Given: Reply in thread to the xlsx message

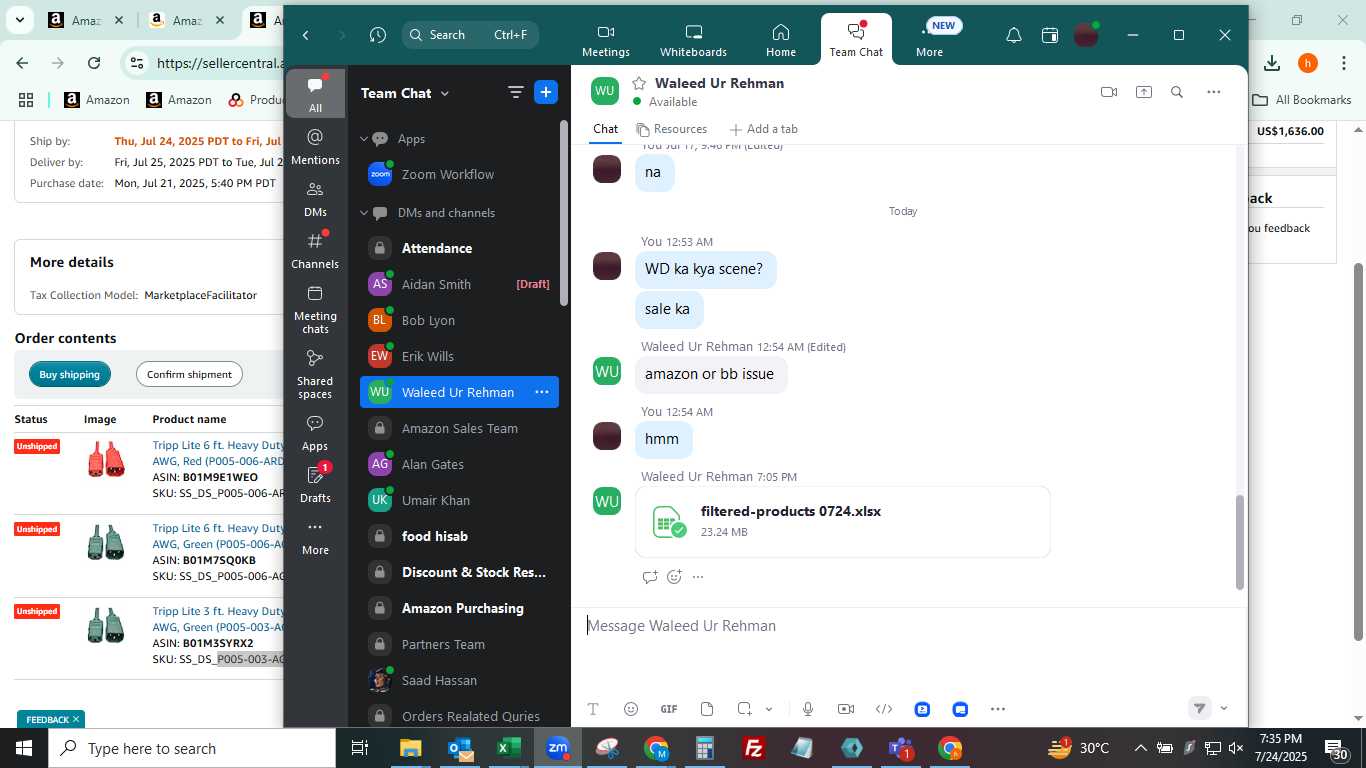Looking at the screenshot, I should (650, 577).
